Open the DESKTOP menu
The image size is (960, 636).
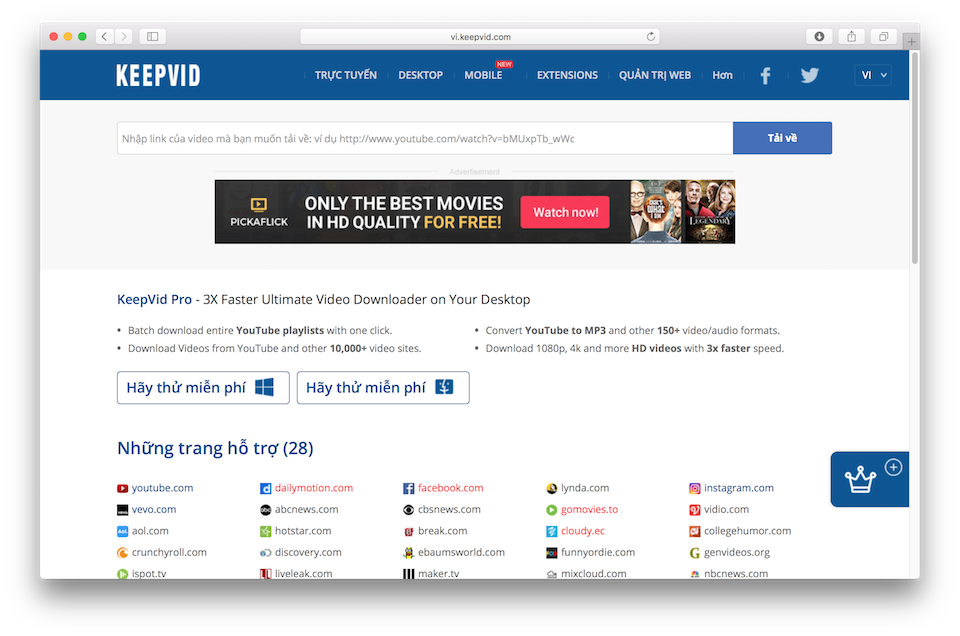(x=421, y=75)
